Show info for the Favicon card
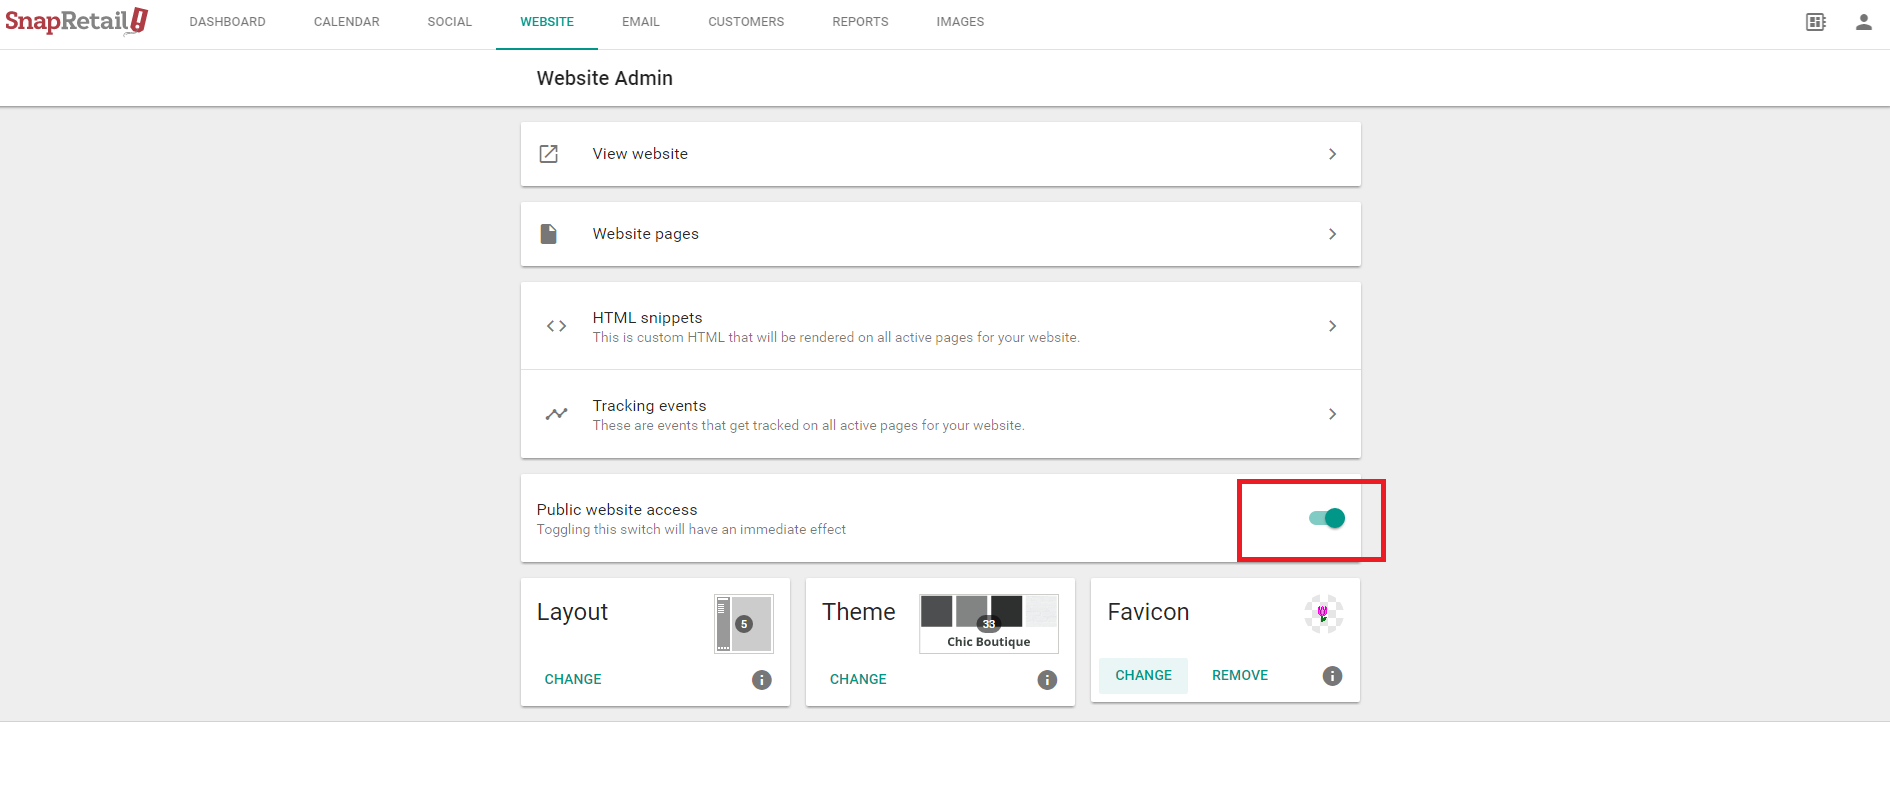Screen dimensions: 1890x799 (x=1332, y=676)
